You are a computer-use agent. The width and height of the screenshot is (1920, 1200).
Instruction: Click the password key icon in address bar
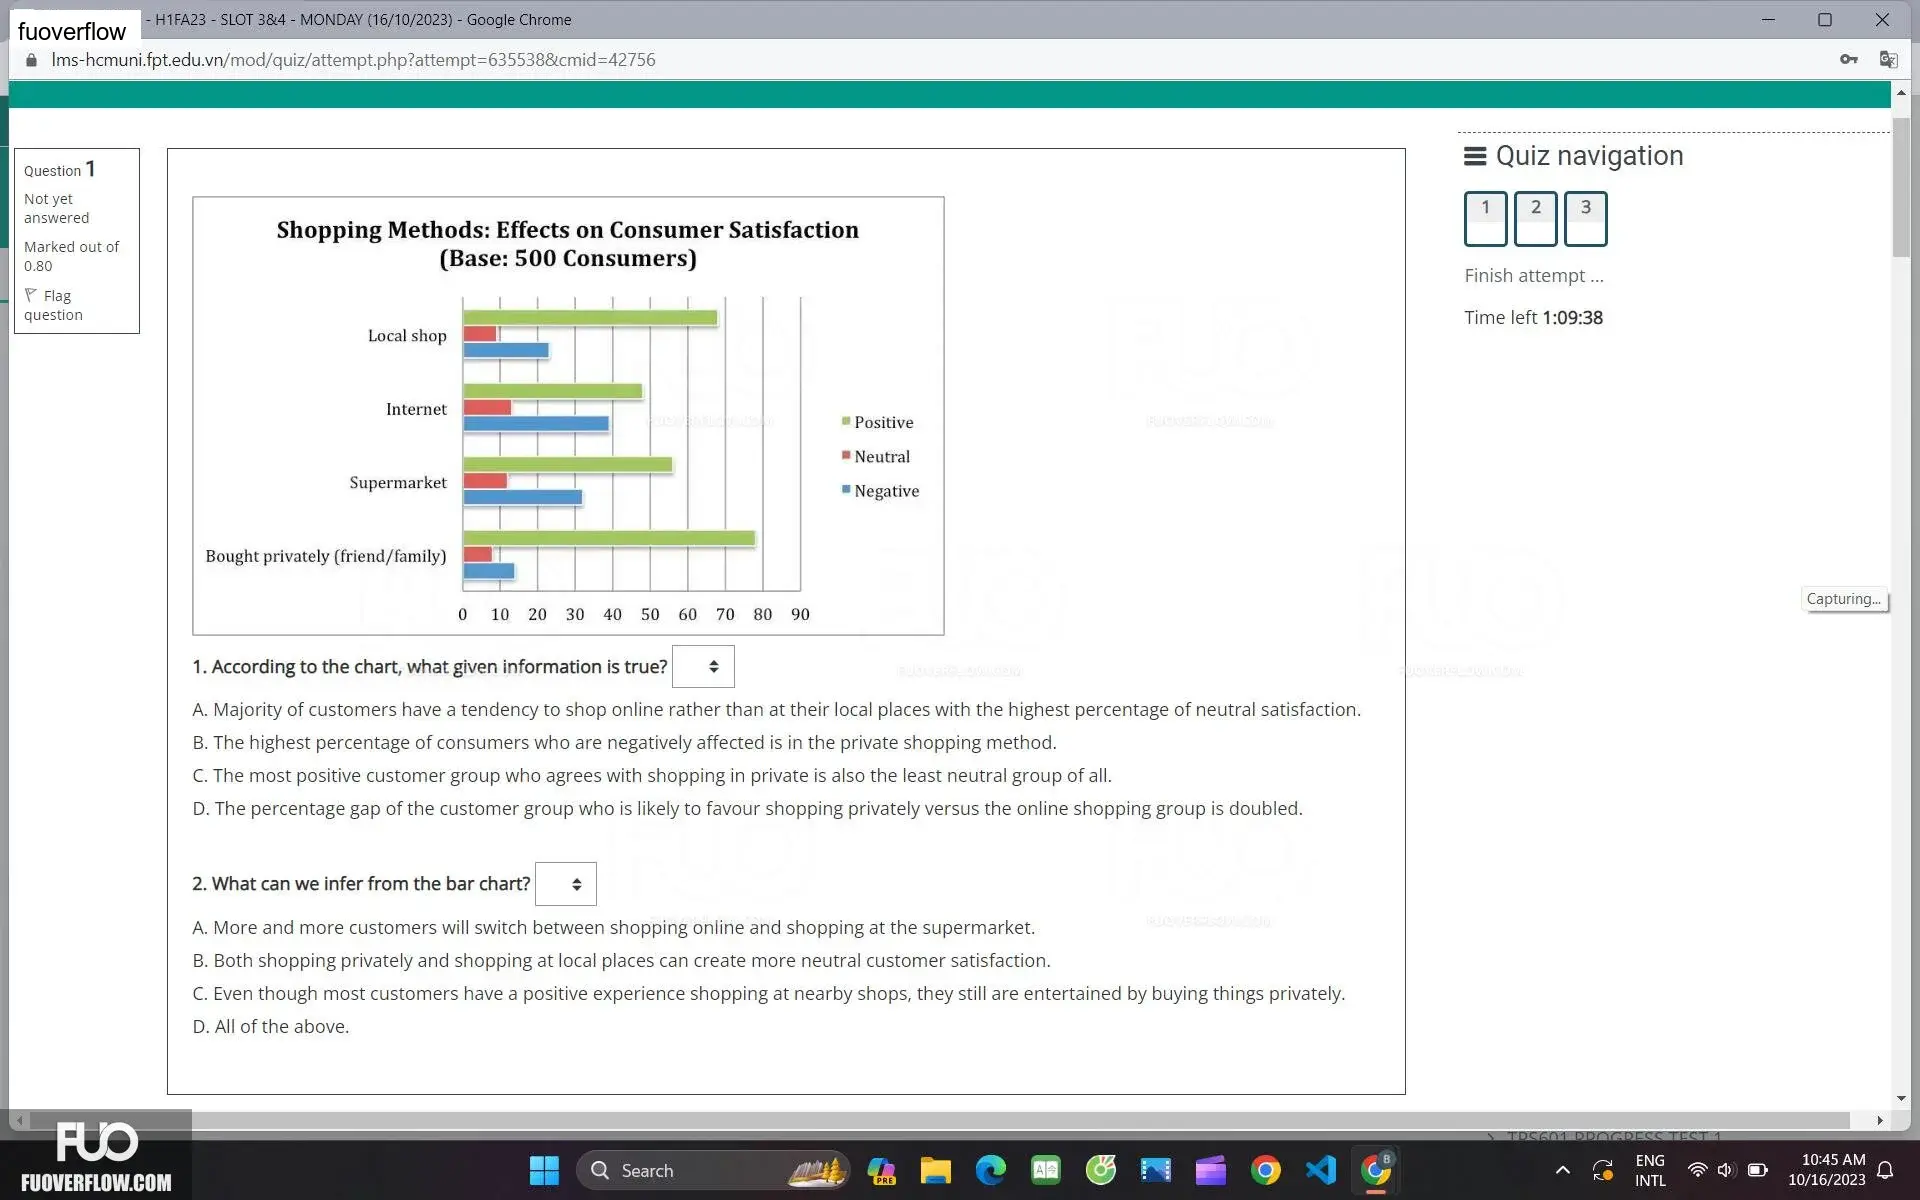[1848, 59]
